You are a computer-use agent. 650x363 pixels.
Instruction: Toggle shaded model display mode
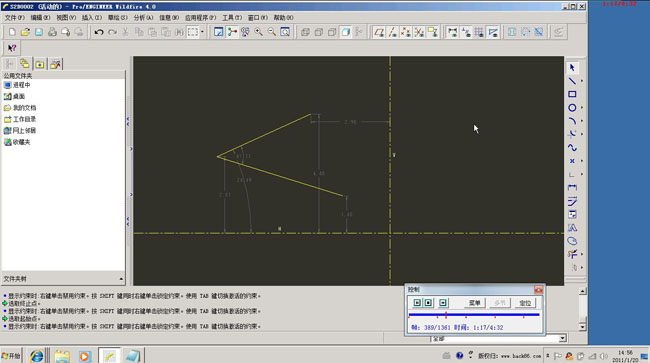click(345, 32)
